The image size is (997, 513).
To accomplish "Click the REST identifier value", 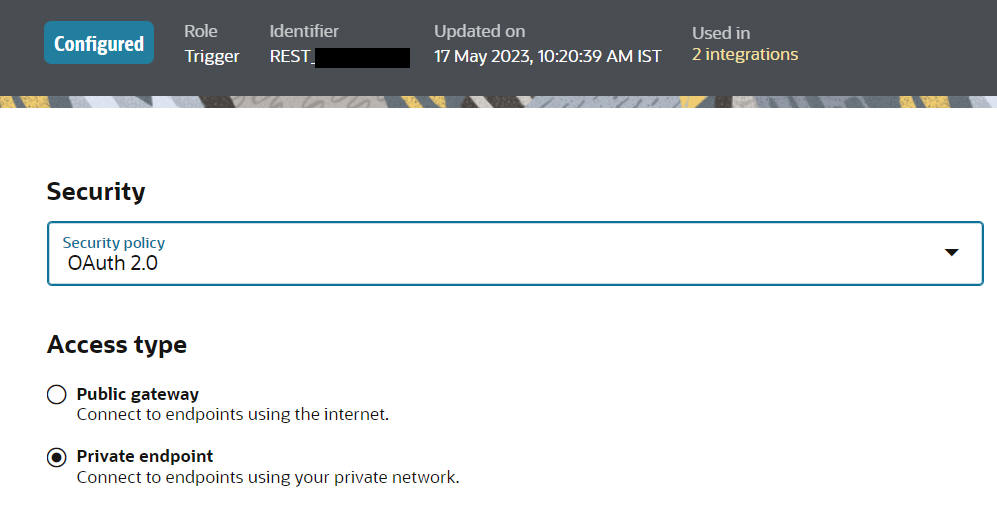I will tap(292, 56).
